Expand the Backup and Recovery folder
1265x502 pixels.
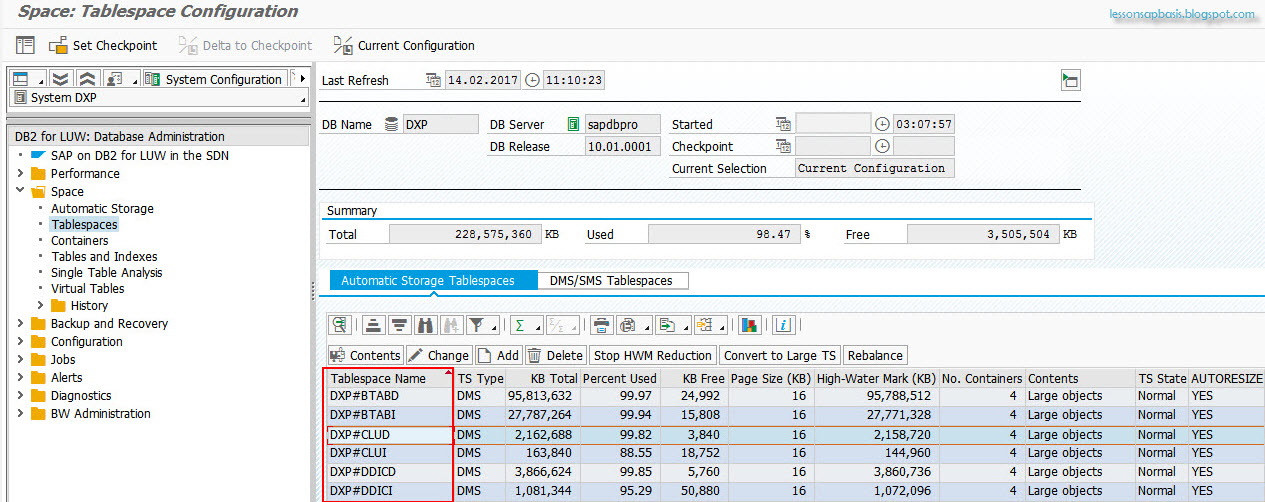[x=22, y=323]
